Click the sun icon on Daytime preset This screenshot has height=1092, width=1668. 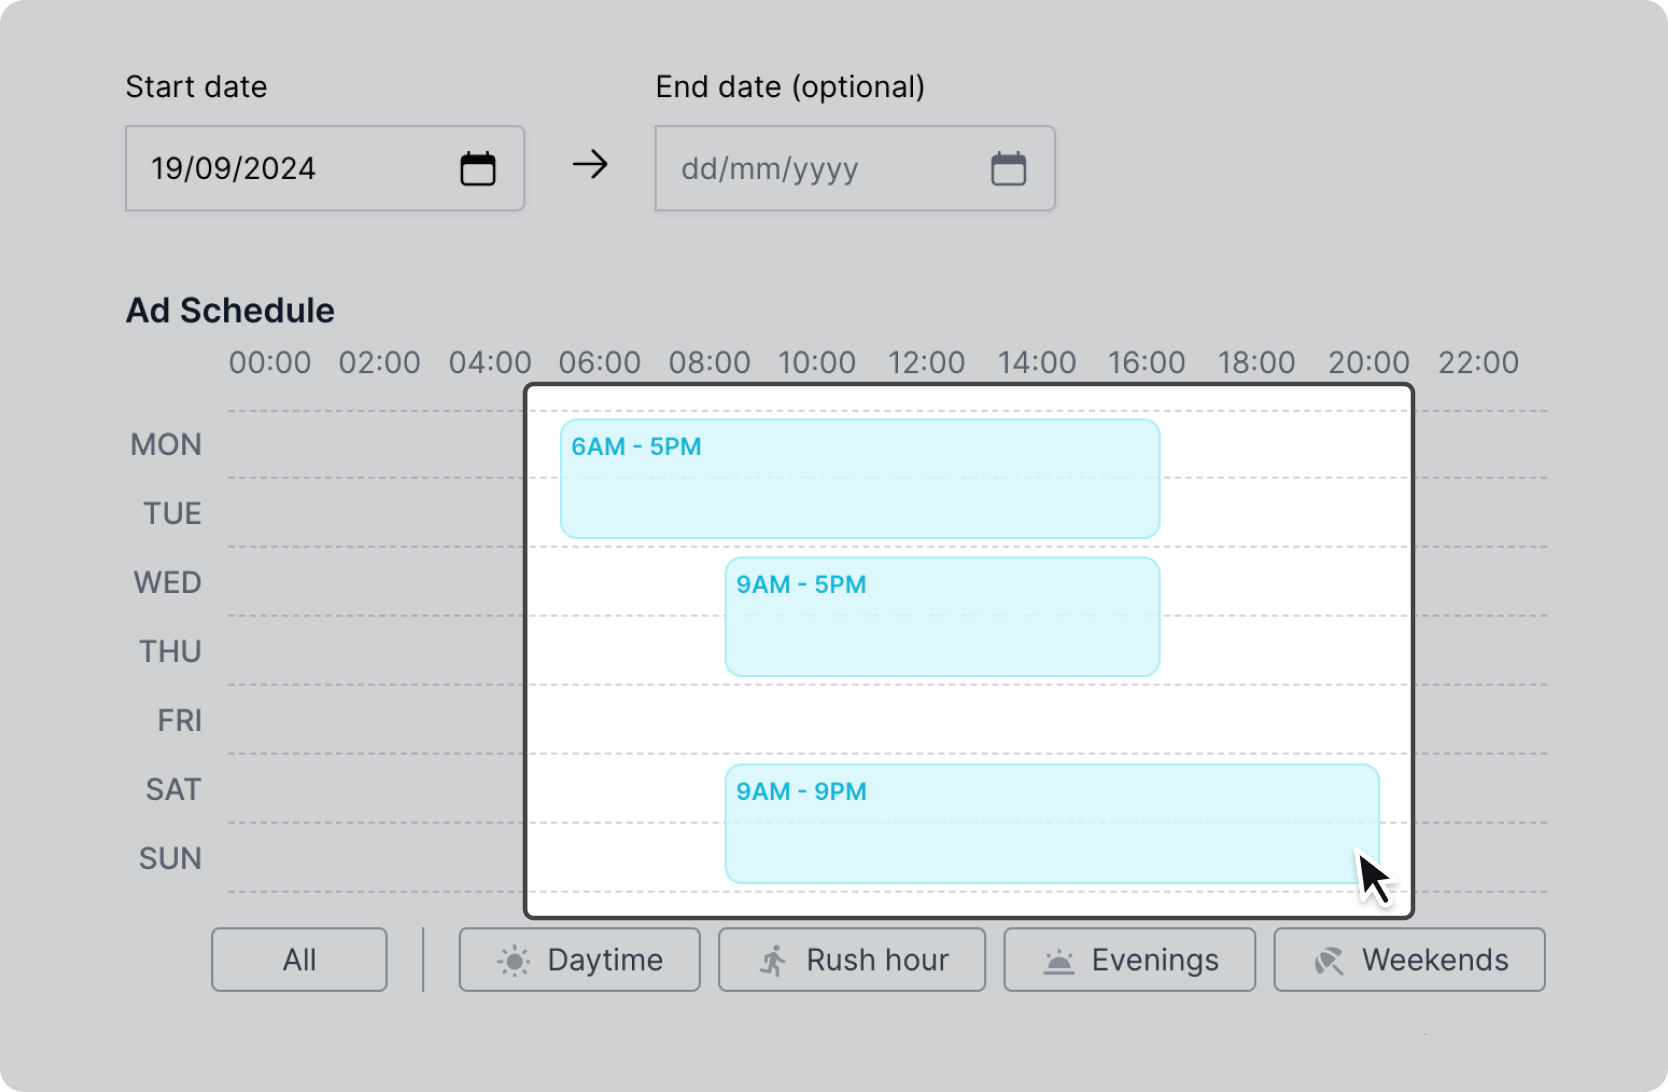(514, 961)
